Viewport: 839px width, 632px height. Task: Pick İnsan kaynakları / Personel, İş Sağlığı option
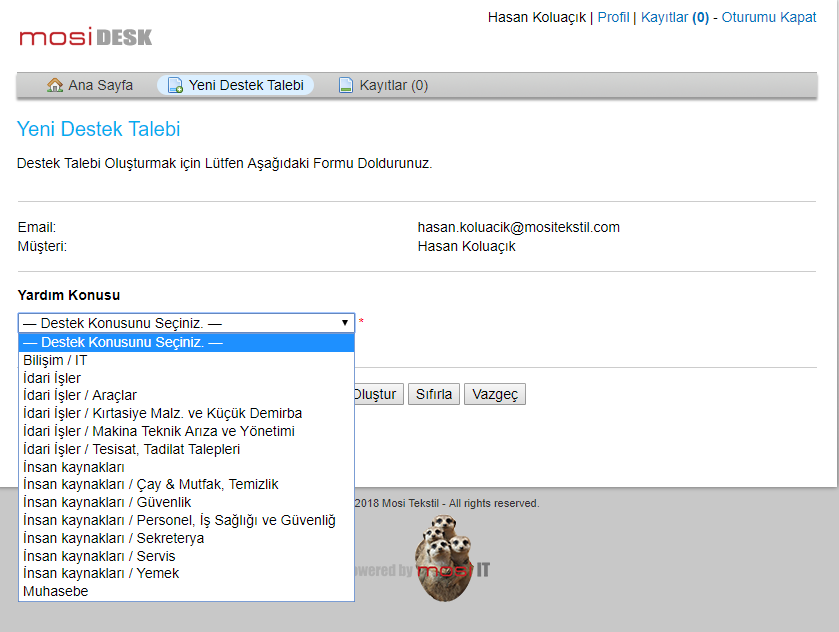click(x=186, y=520)
